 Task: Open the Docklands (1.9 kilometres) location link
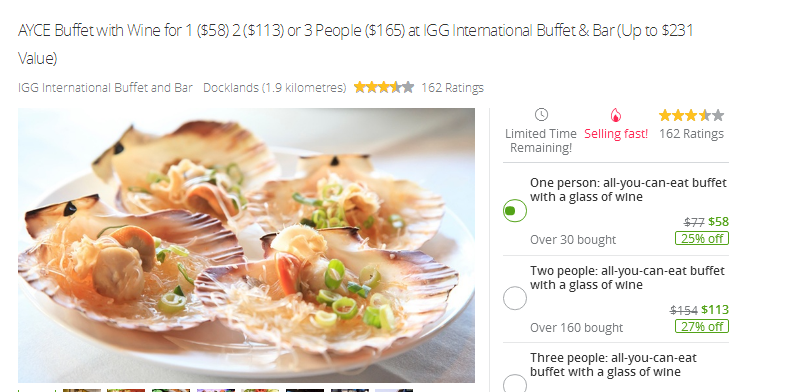274,88
